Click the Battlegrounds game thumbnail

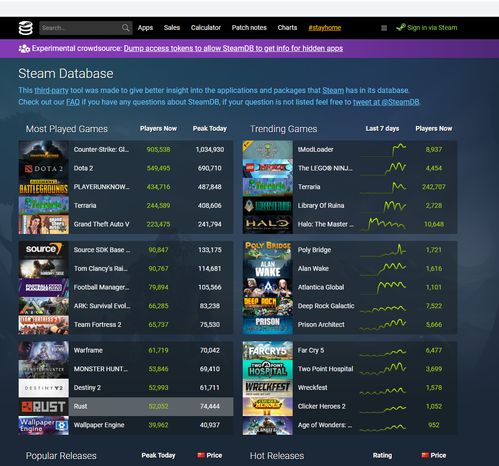(x=44, y=187)
